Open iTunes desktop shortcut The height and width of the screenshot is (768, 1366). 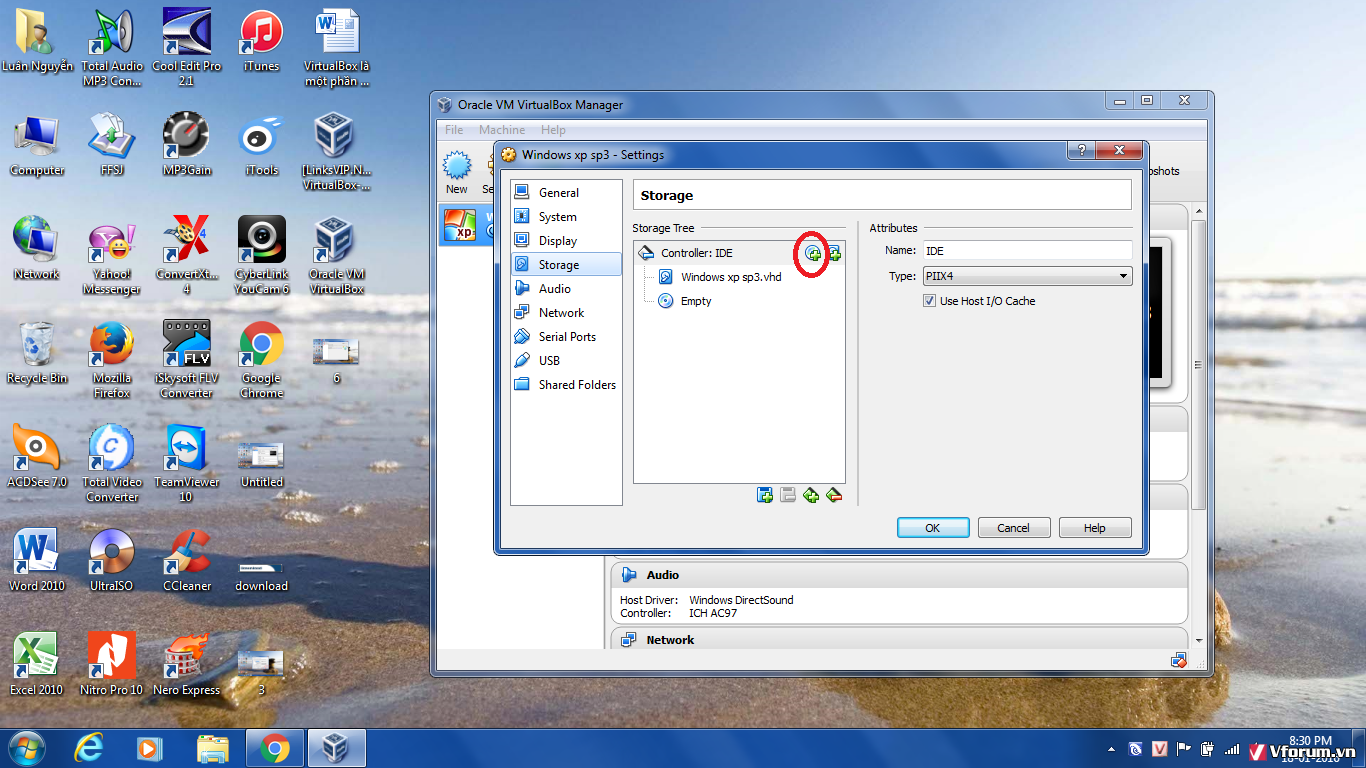(x=261, y=42)
